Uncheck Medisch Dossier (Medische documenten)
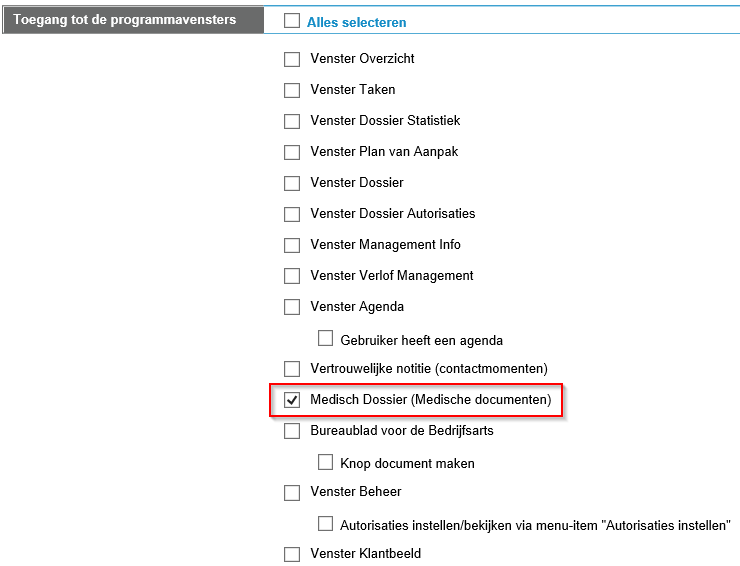 292,400
